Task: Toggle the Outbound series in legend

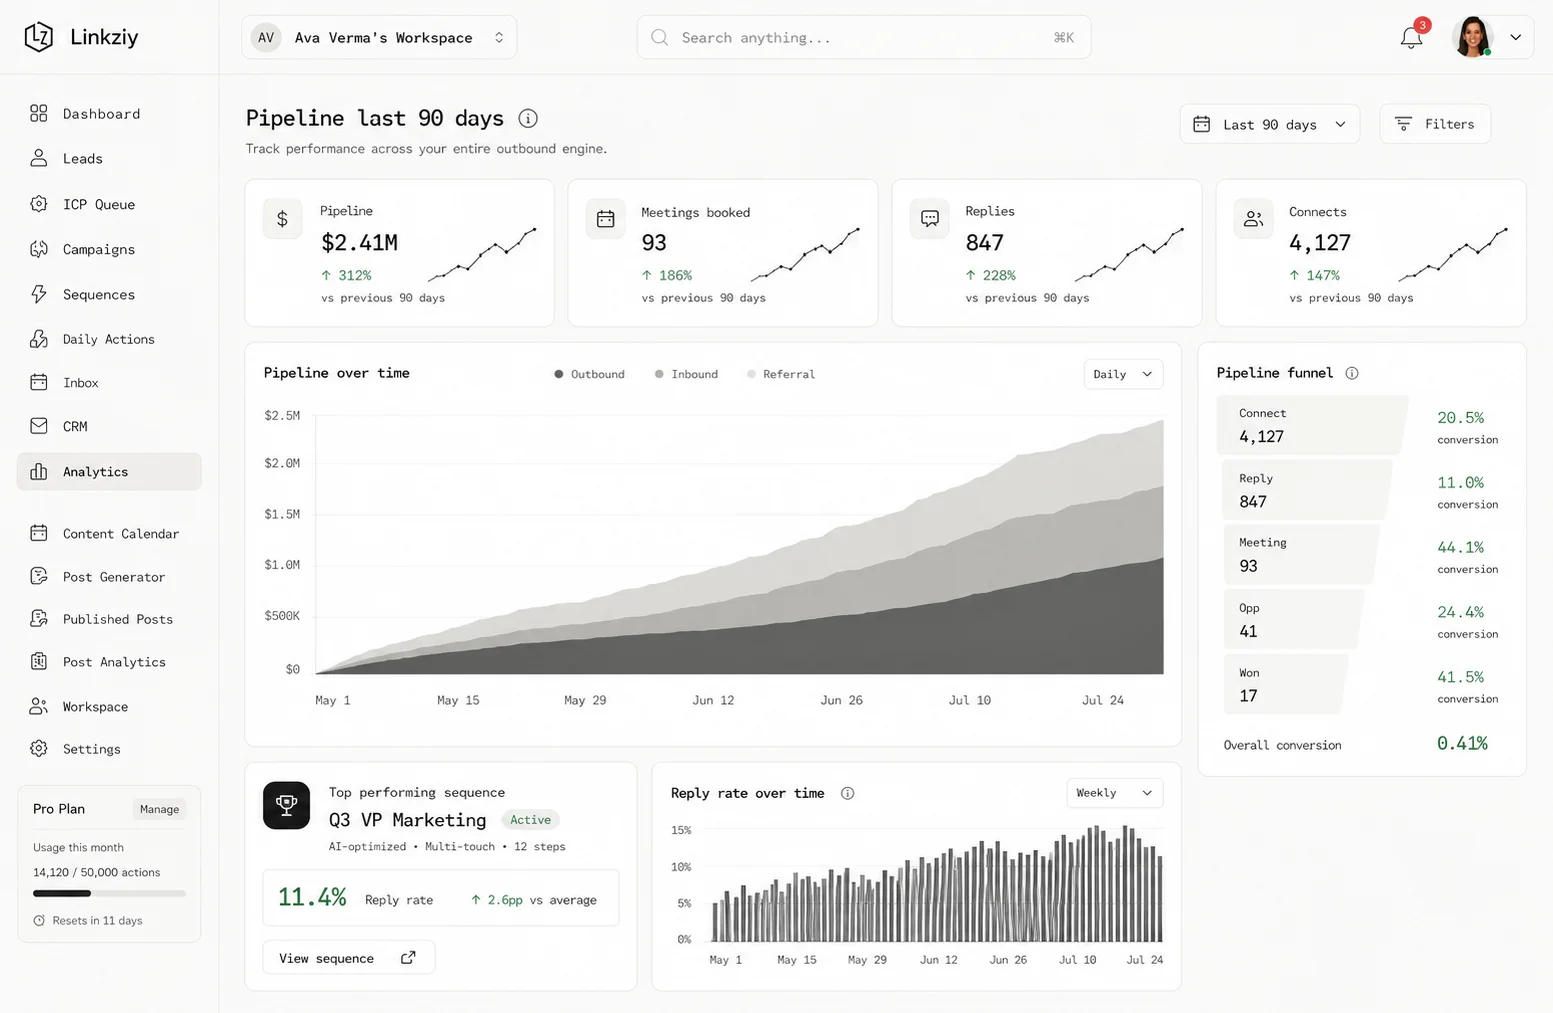Action: [x=589, y=374]
